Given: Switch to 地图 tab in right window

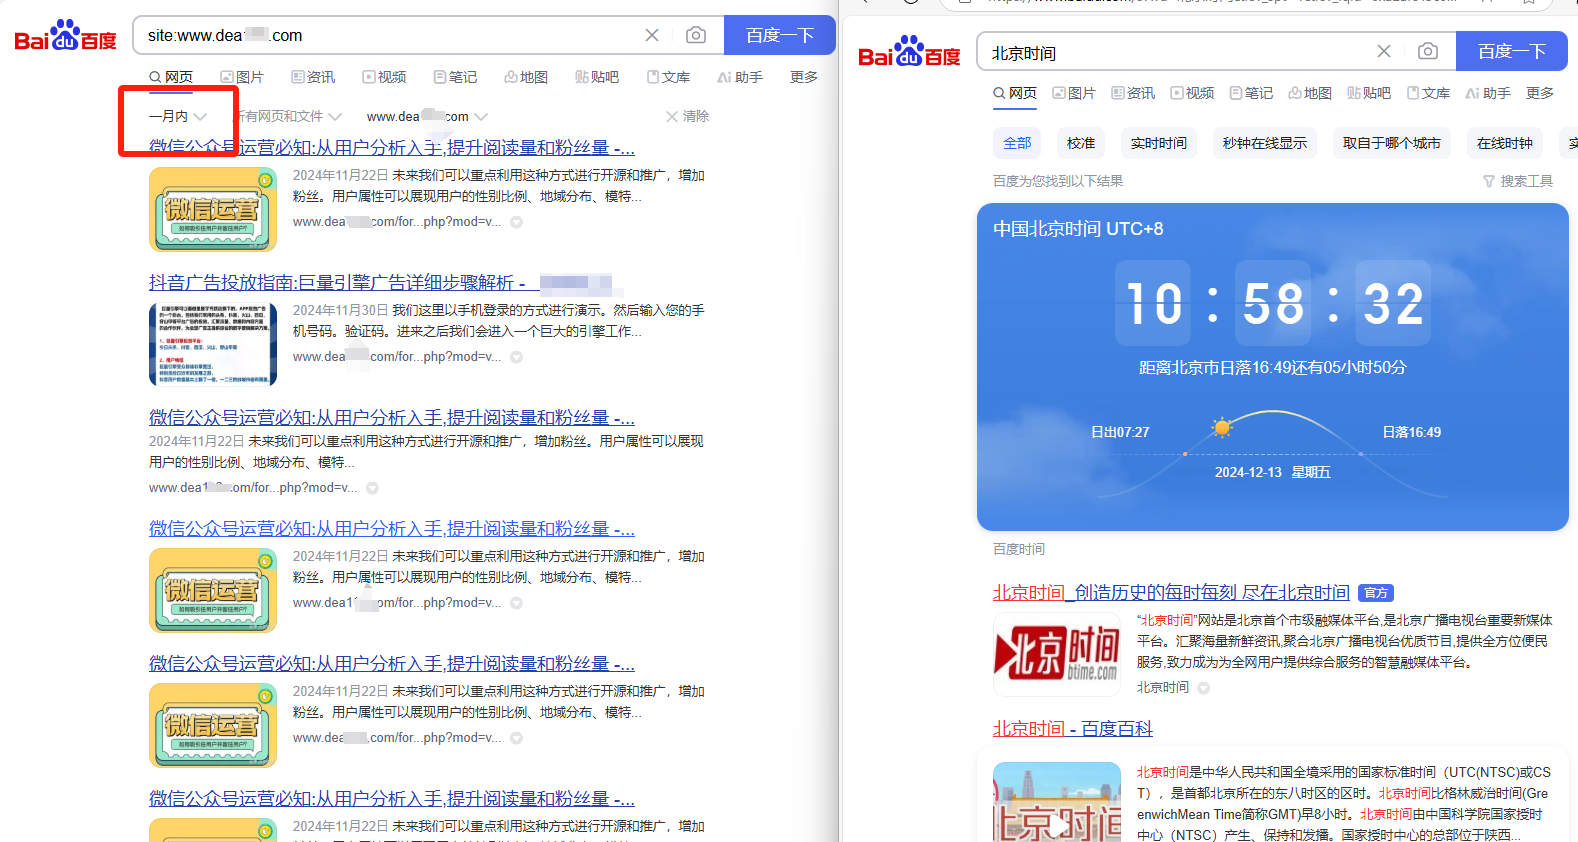Looking at the screenshot, I should [x=1310, y=93].
